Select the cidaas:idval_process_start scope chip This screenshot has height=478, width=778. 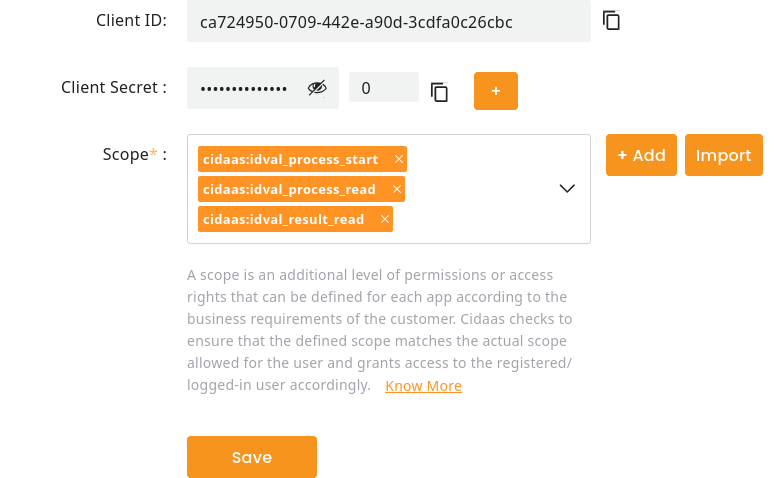(290, 159)
